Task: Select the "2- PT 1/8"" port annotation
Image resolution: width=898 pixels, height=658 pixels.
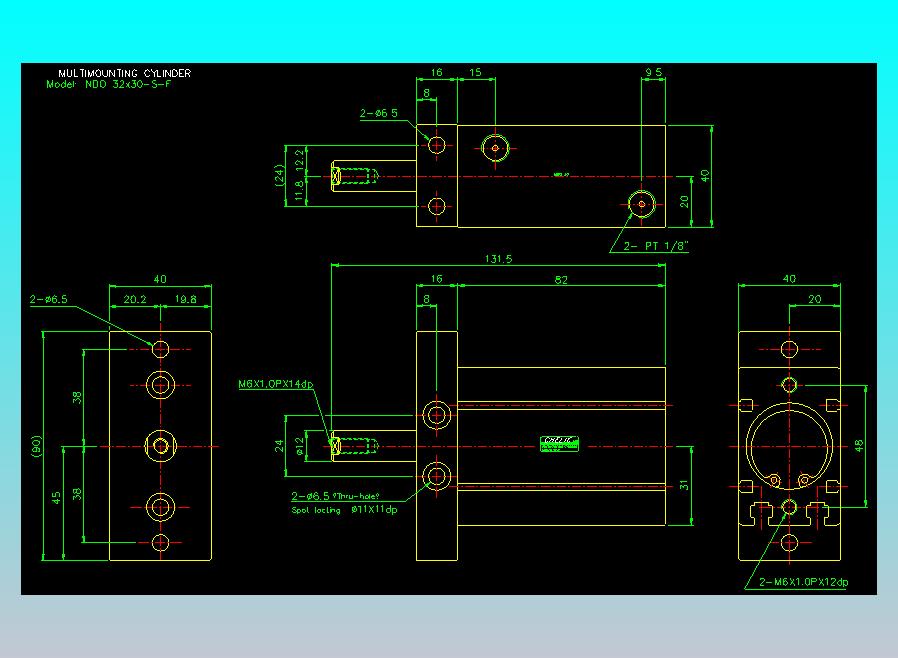Action: [x=656, y=246]
